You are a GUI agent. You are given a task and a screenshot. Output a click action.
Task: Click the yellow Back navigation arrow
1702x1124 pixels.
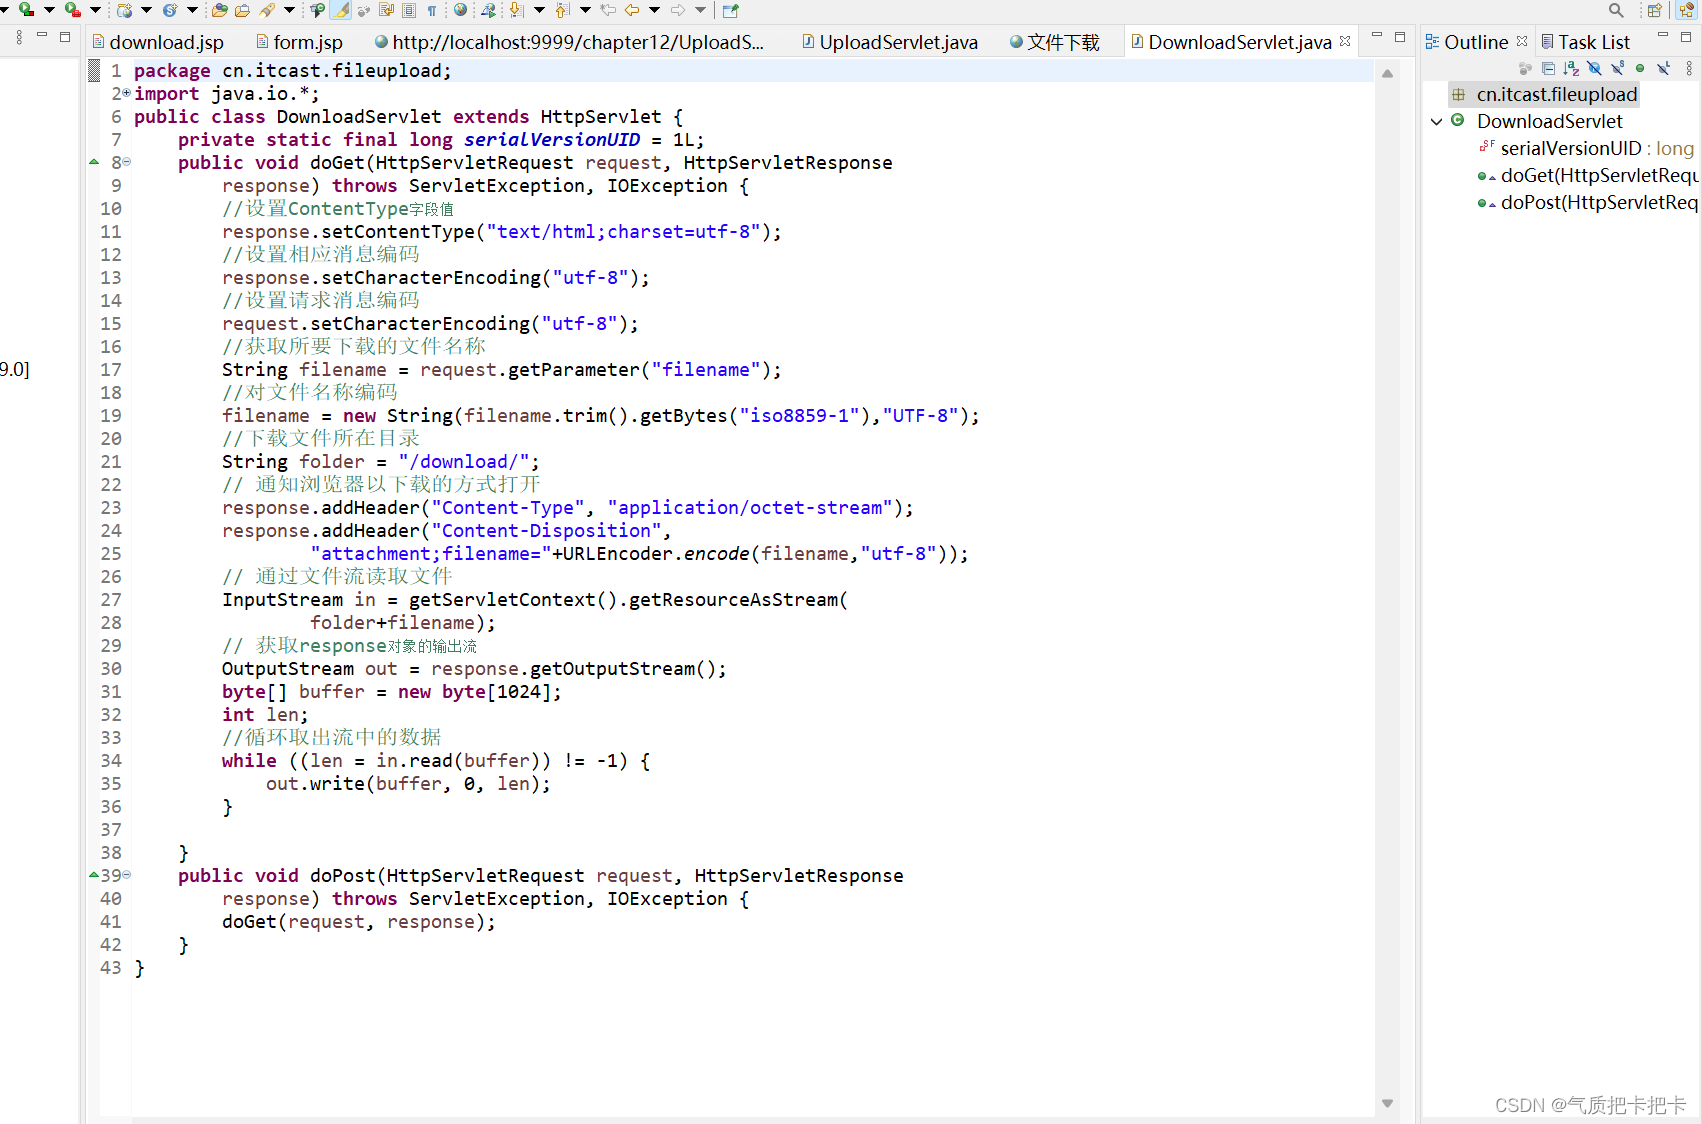632,10
